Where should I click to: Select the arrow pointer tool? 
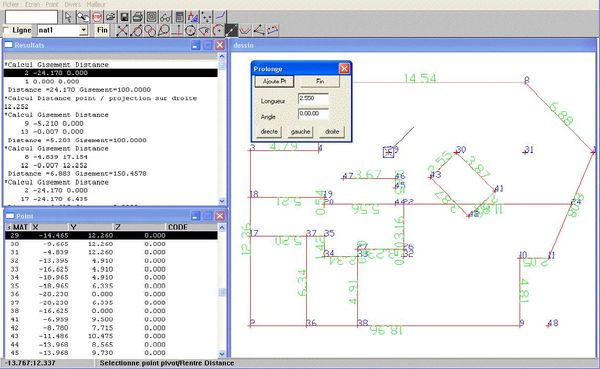tap(68, 17)
